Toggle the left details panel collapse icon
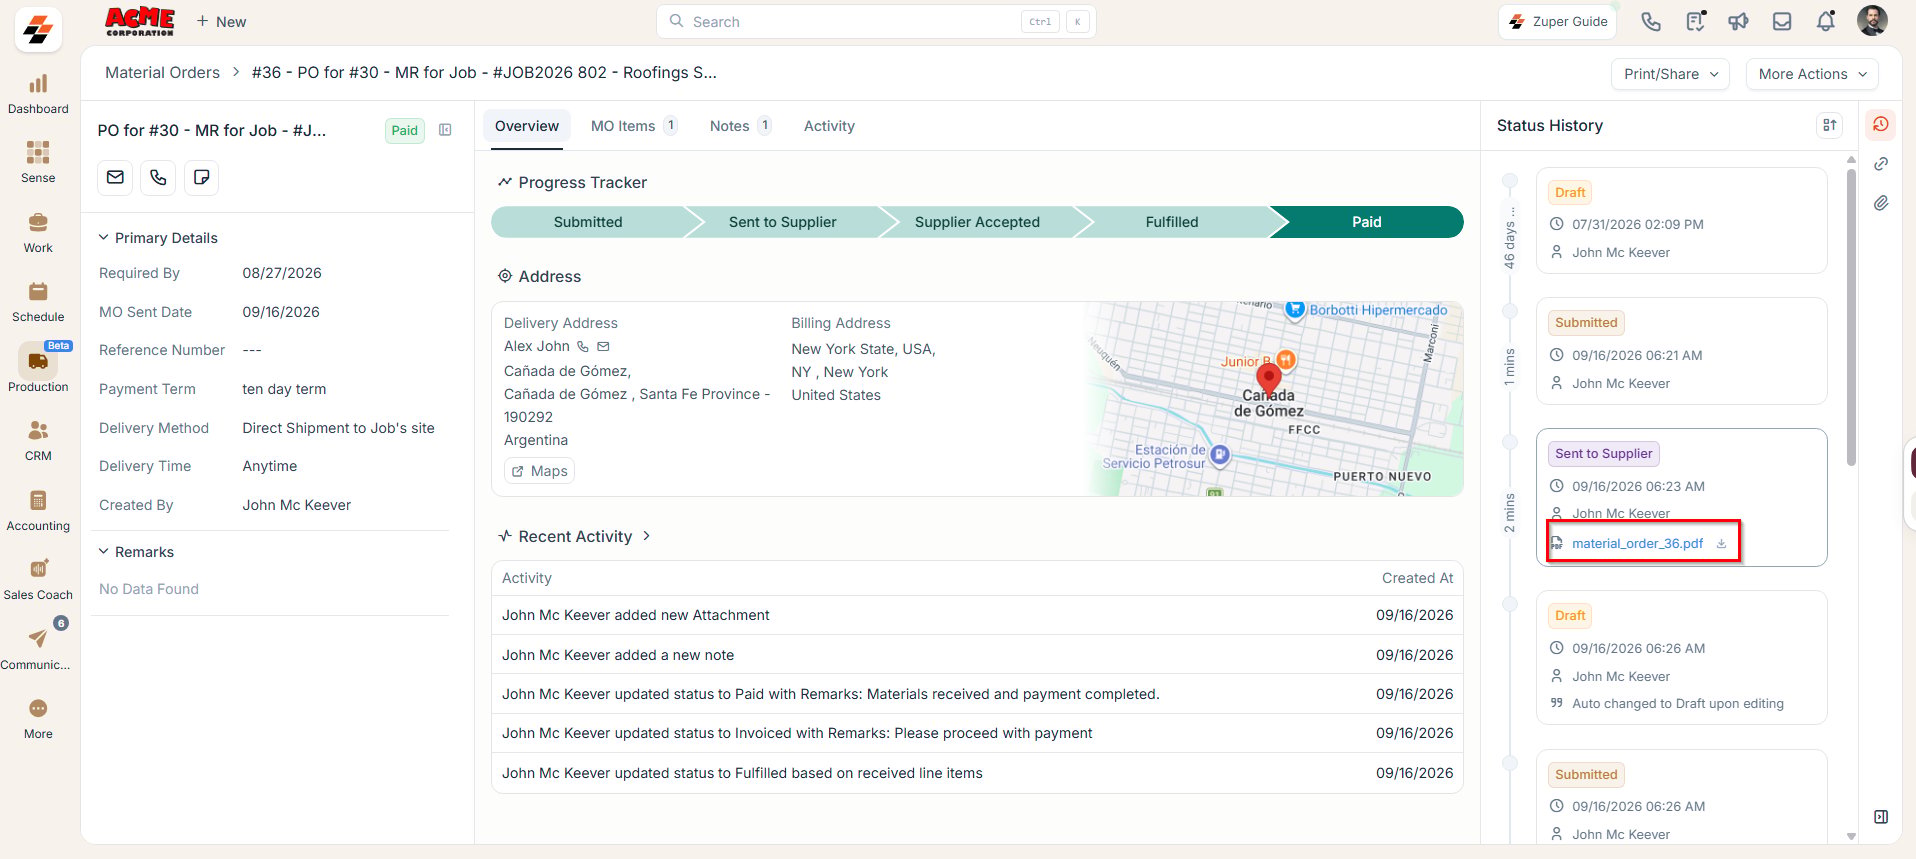 [446, 130]
